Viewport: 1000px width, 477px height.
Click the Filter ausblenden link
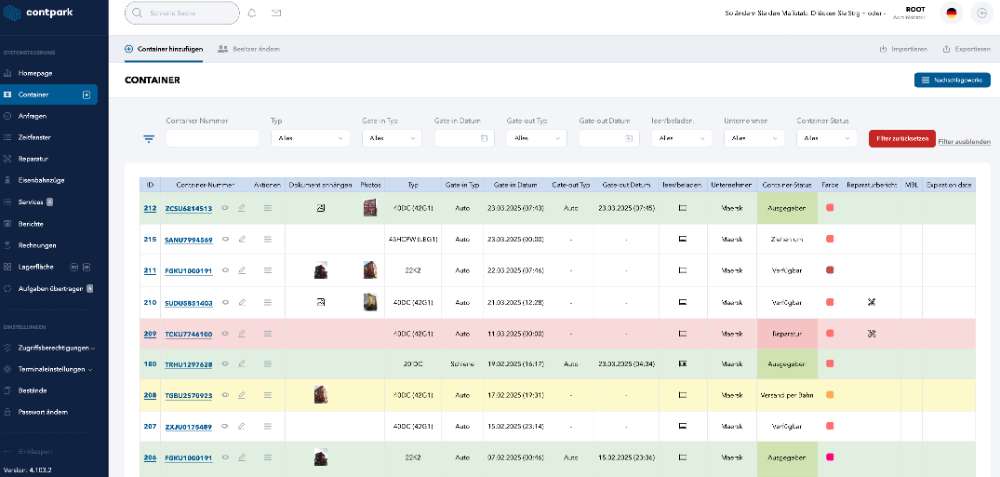(x=964, y=142)
